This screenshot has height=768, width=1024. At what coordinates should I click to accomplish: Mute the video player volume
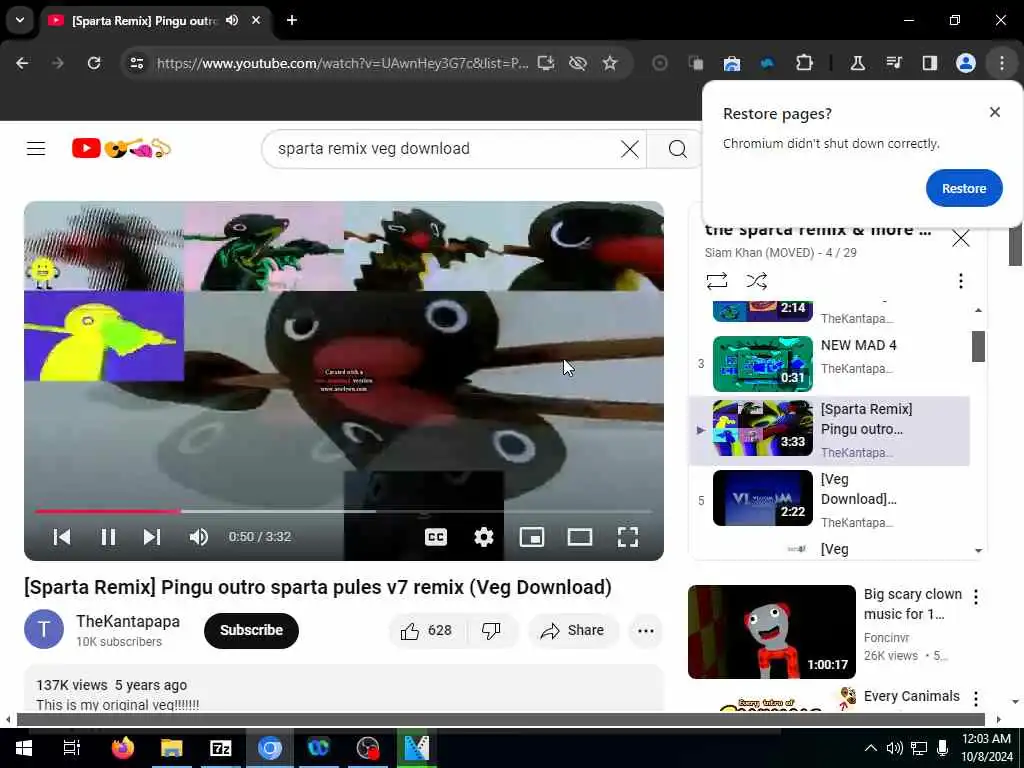pos(199,537)
